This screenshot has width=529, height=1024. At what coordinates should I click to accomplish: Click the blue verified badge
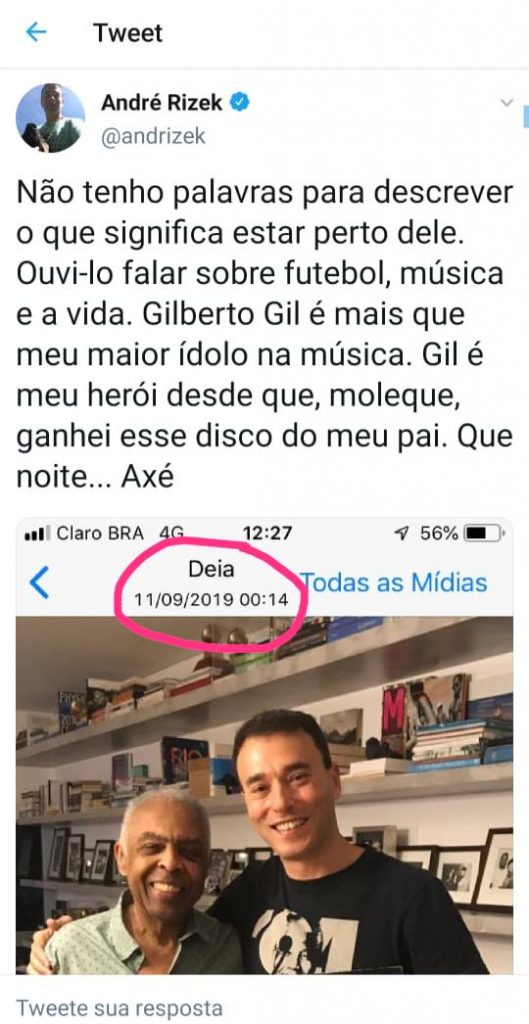coord(240,103)
